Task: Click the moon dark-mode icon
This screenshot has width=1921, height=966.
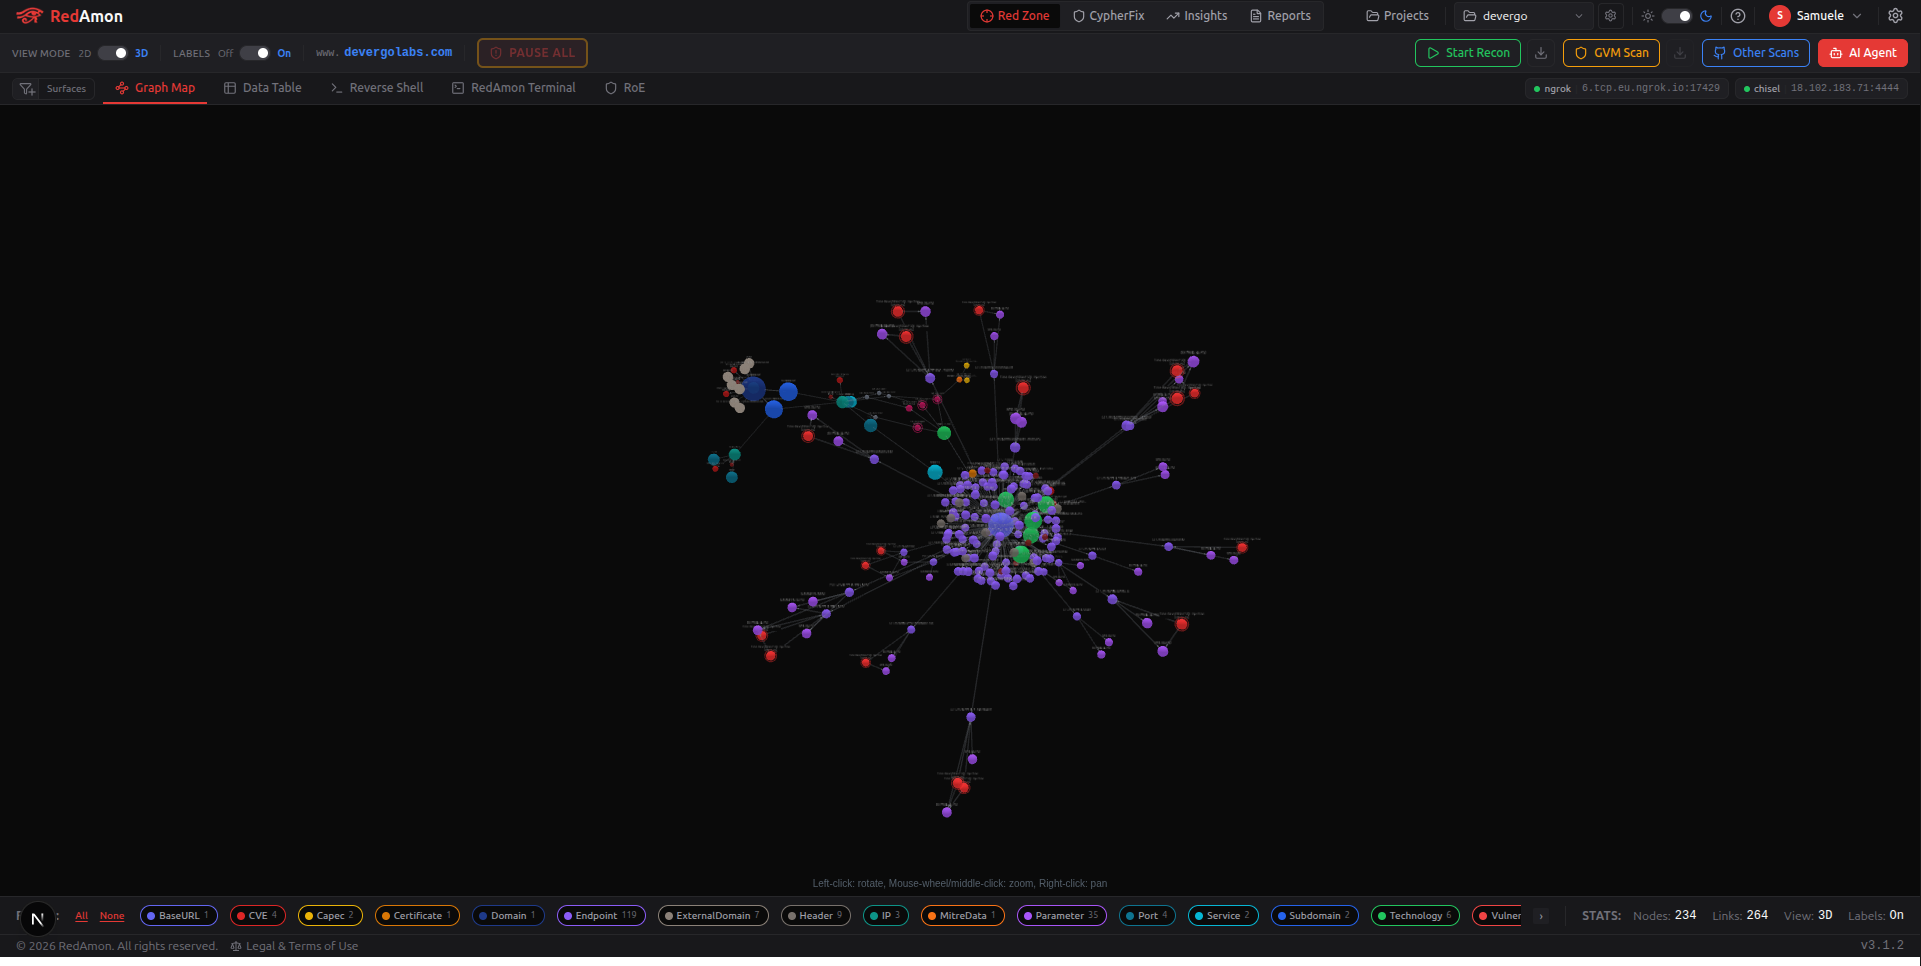Action: pyautogui.click(x=1706, y=16)
